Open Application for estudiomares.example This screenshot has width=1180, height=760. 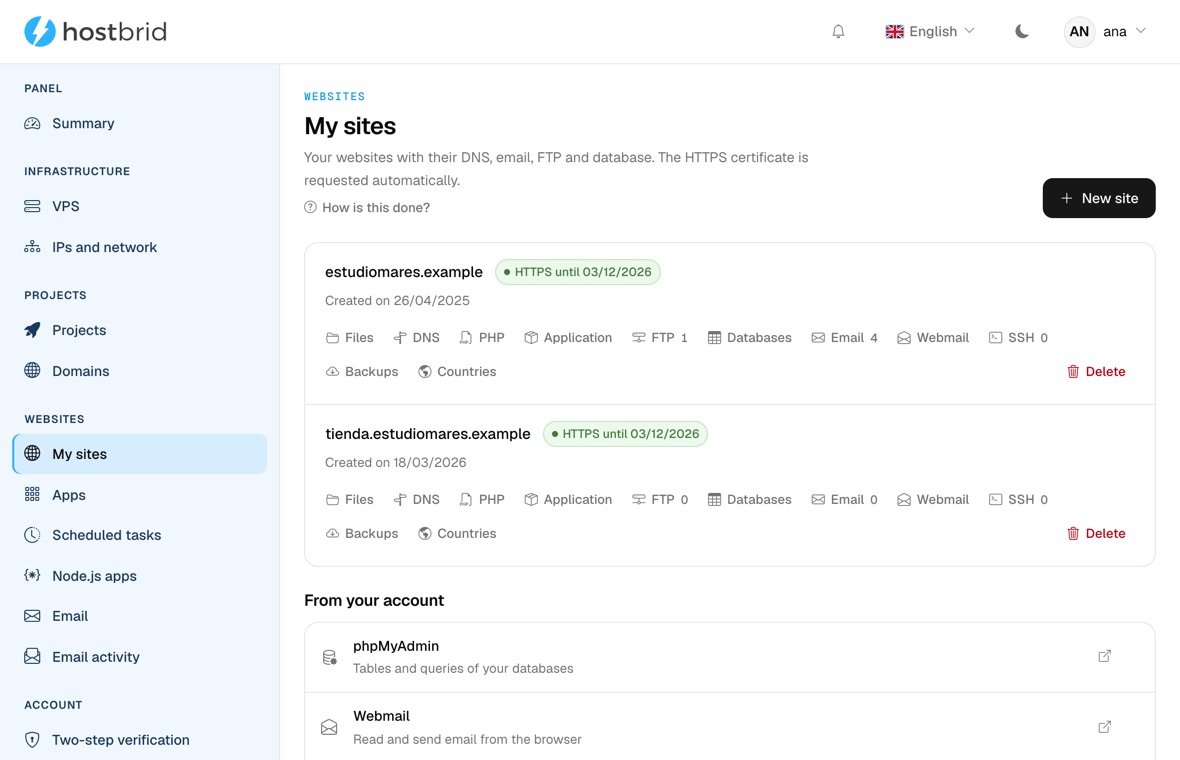[x=568, y=338]
